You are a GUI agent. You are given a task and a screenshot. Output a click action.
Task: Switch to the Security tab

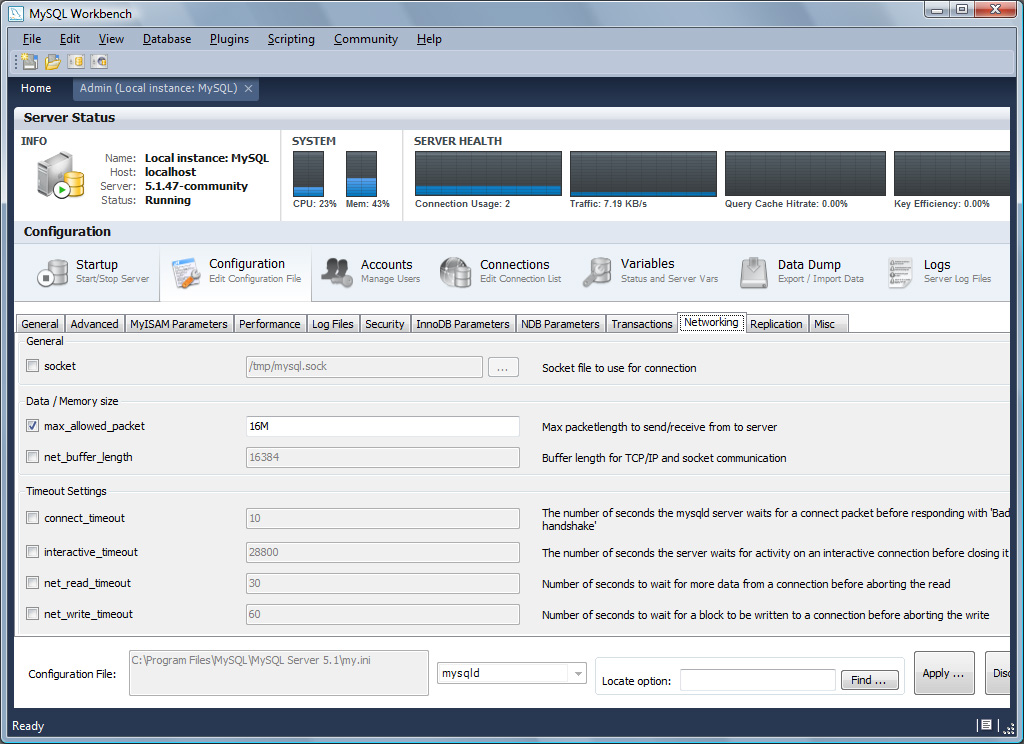[x=385, y=324]
